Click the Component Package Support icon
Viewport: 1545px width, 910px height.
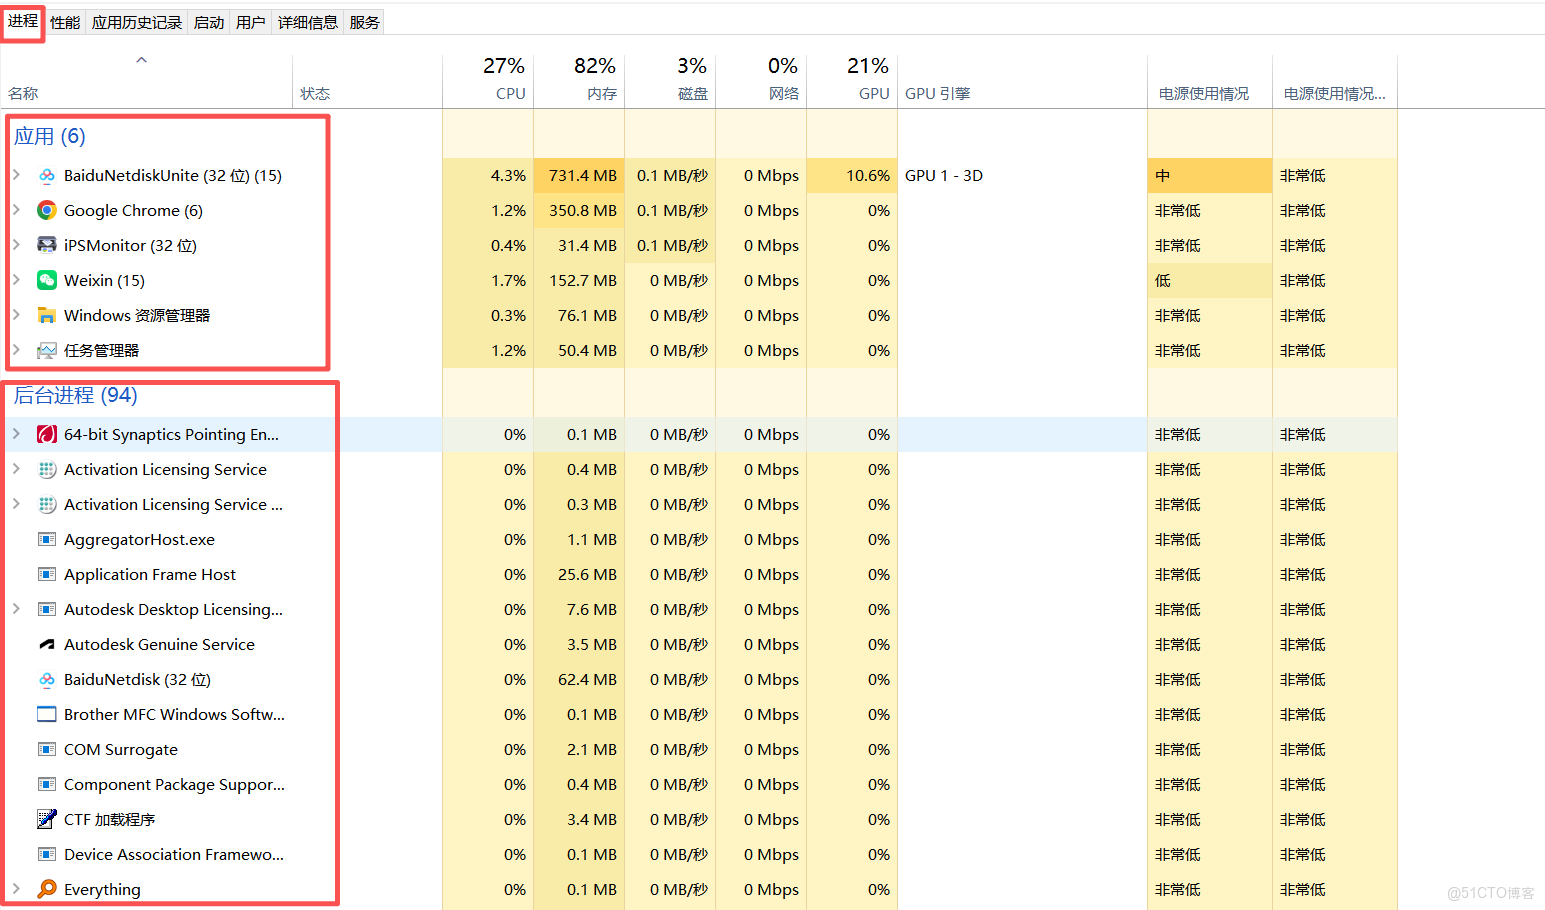coord(46,785)
